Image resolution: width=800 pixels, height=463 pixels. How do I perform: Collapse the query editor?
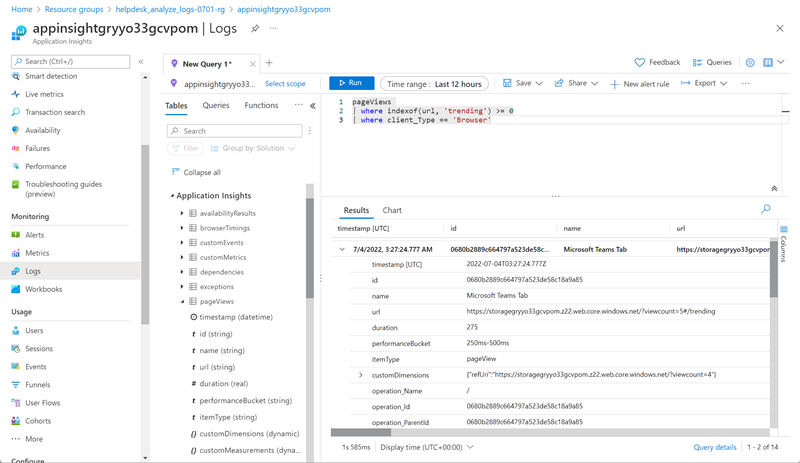(x=774, y=188)
